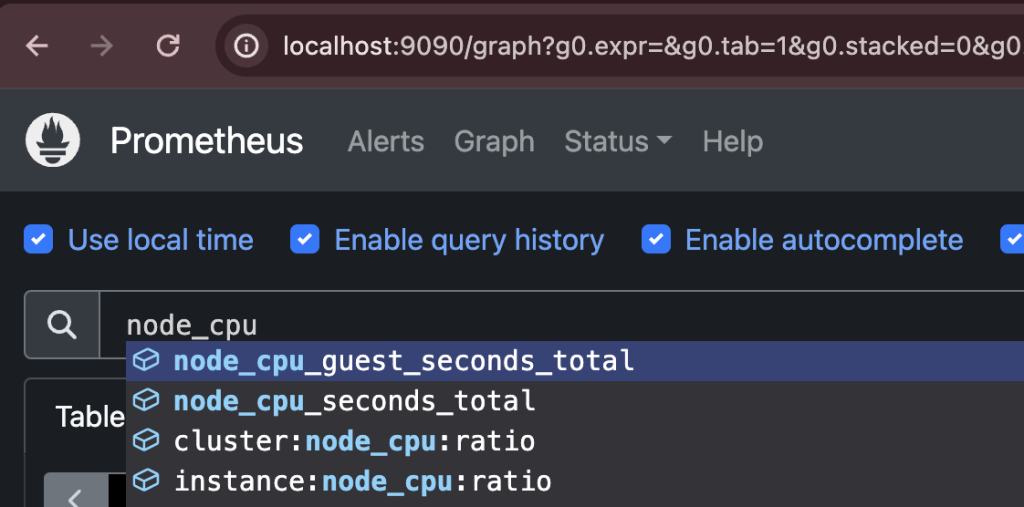This screenshot has width=1024, height=507.
Task: Reload the current page
Action: pos(169,46)
